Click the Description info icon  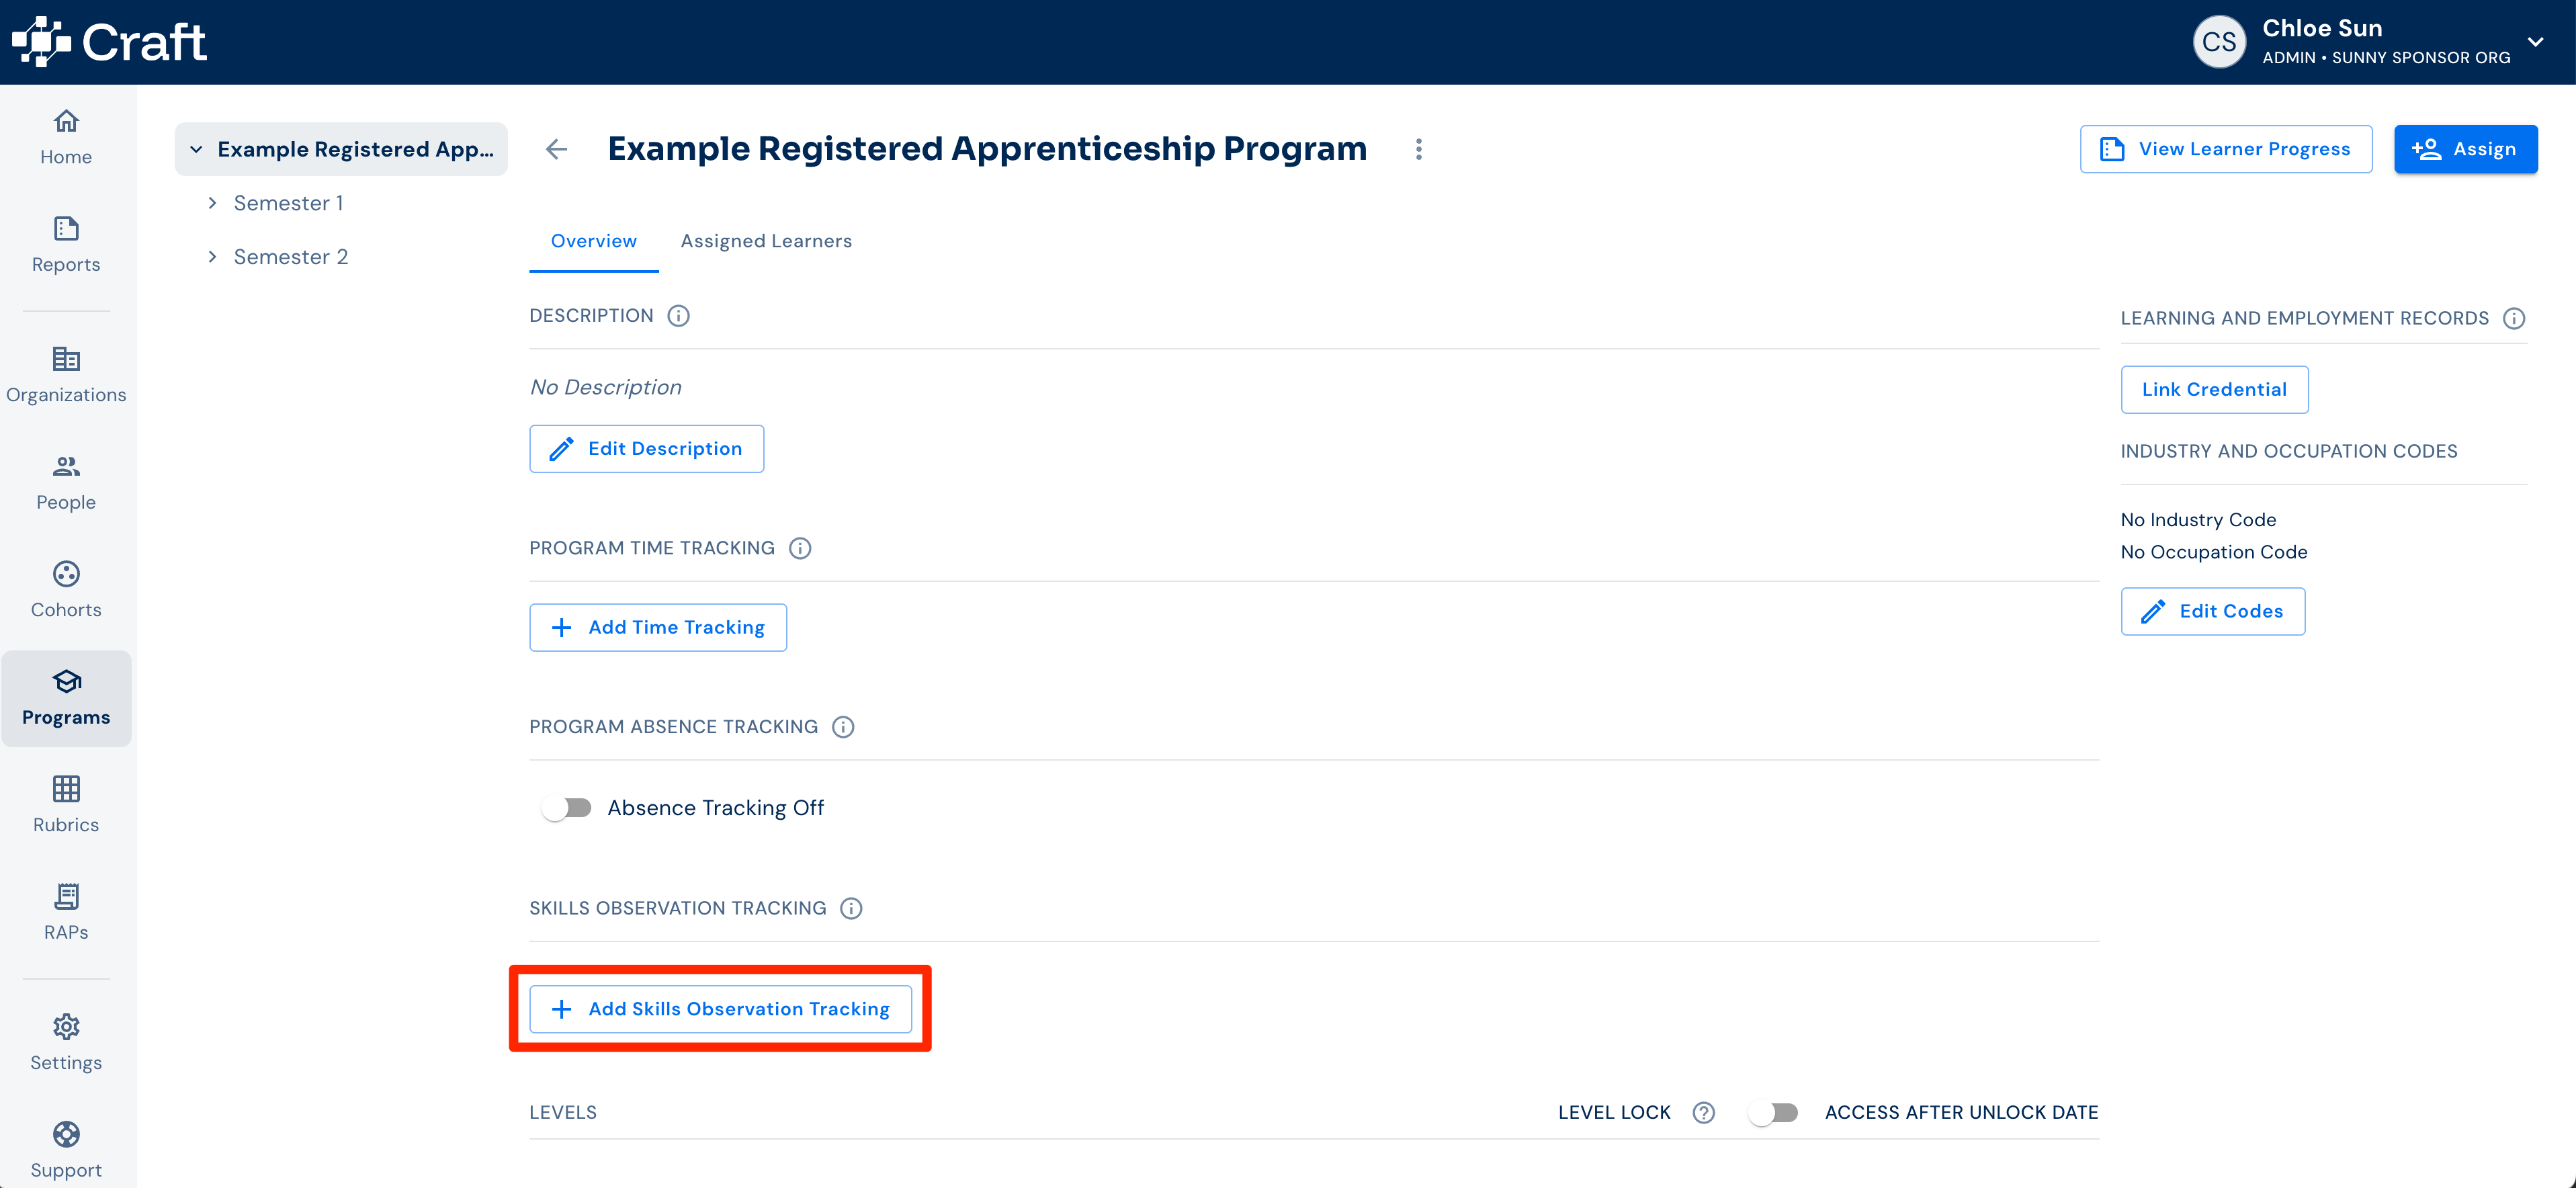(678, 316)
